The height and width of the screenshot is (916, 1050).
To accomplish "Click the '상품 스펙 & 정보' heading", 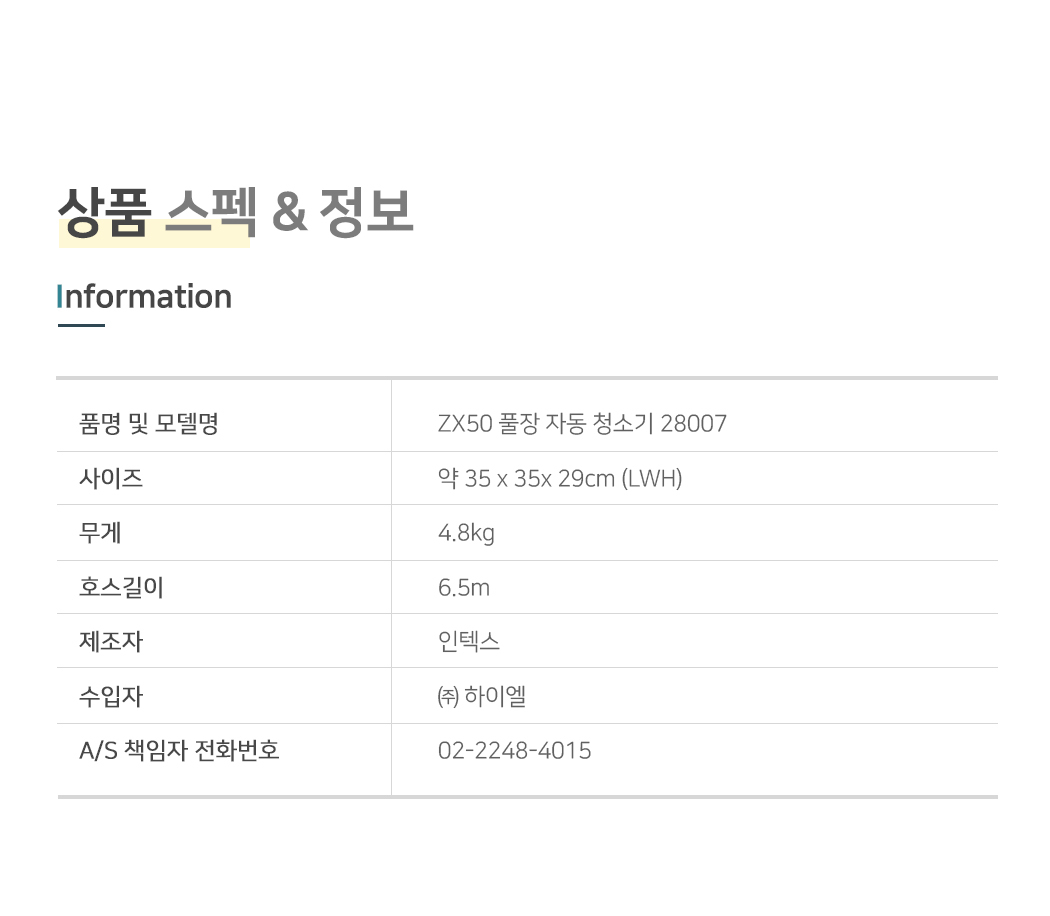I will tap(236, 211).
